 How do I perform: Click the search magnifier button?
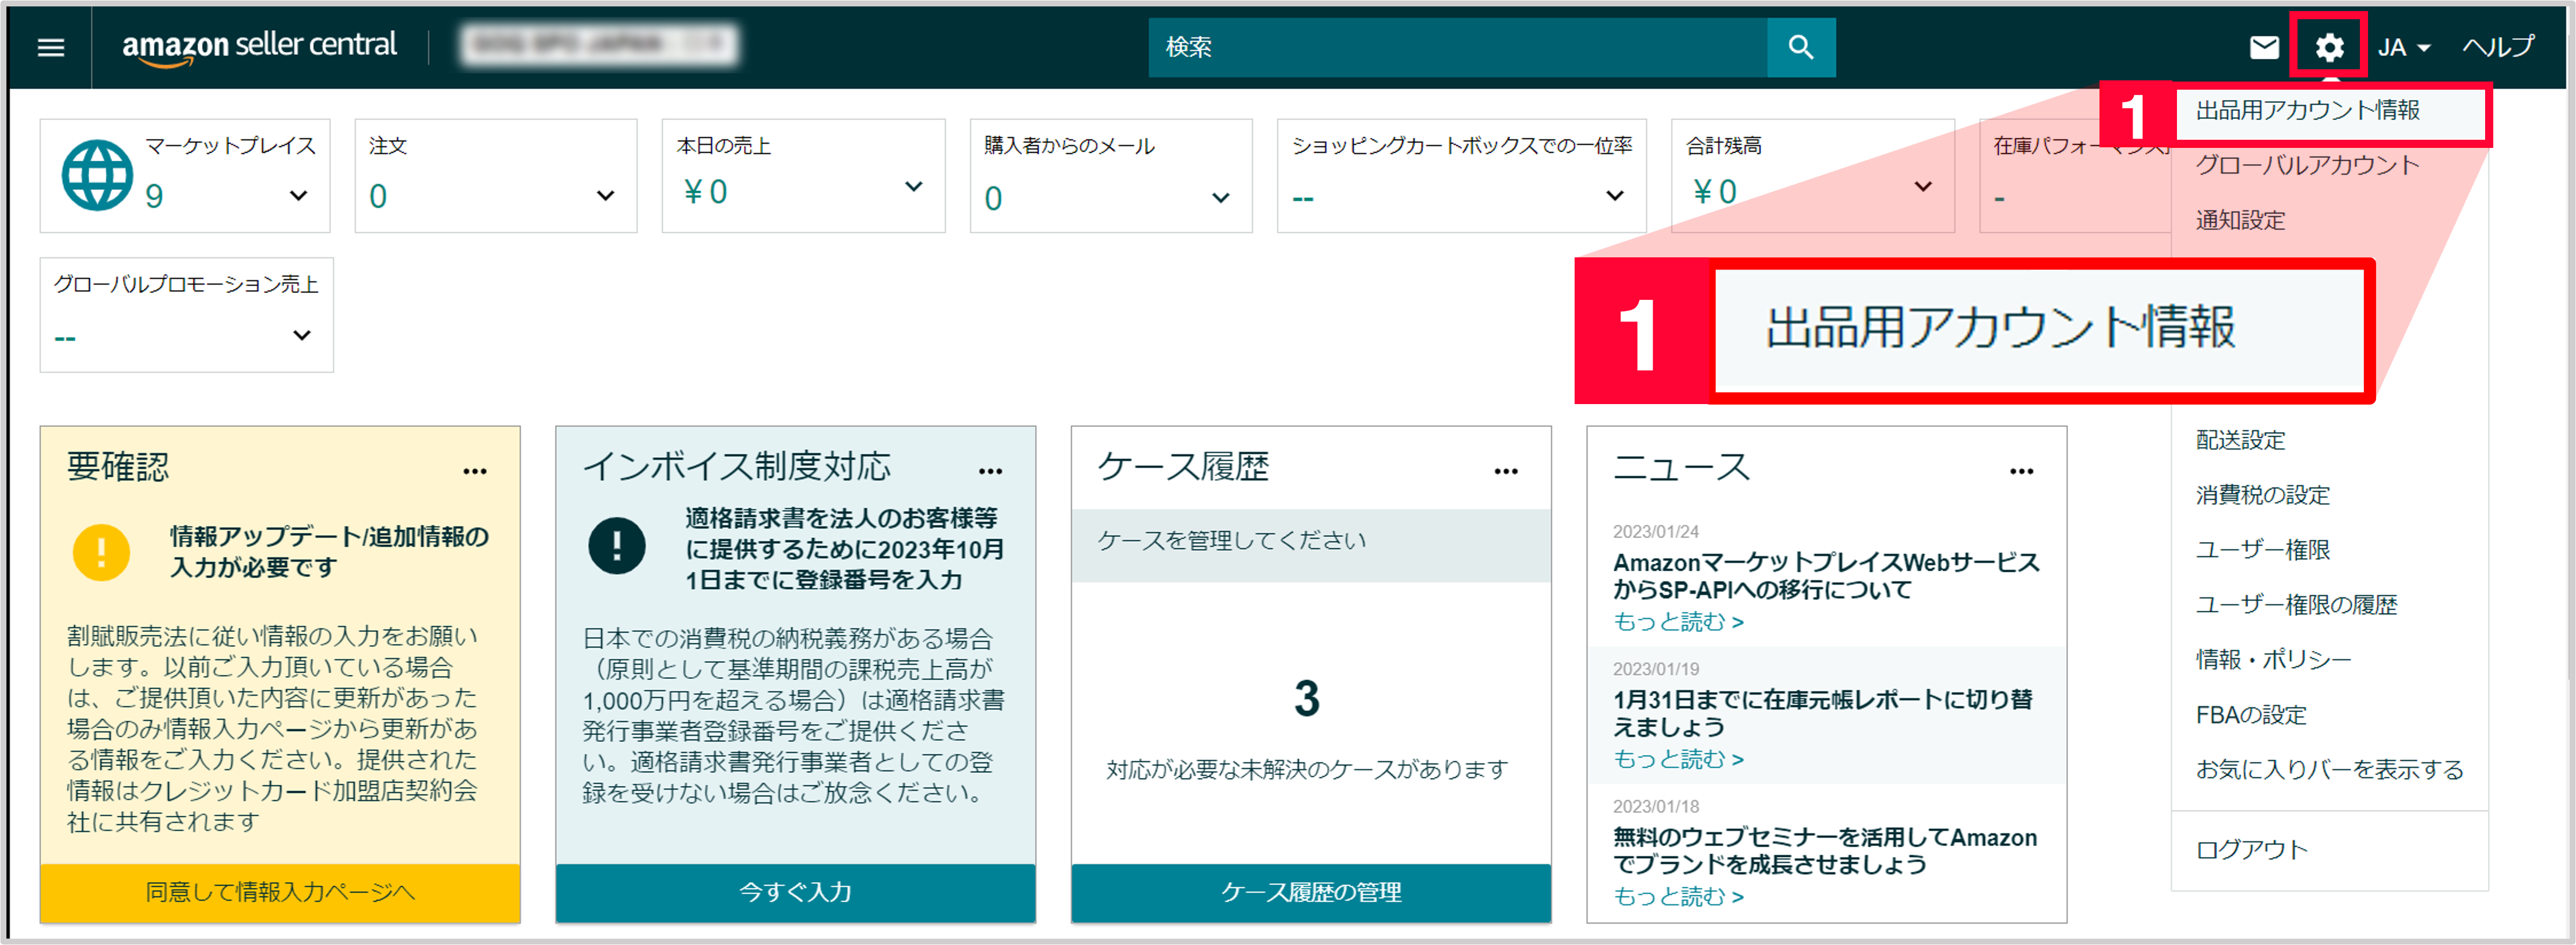pyautogui.click(x=1800, y=47)
